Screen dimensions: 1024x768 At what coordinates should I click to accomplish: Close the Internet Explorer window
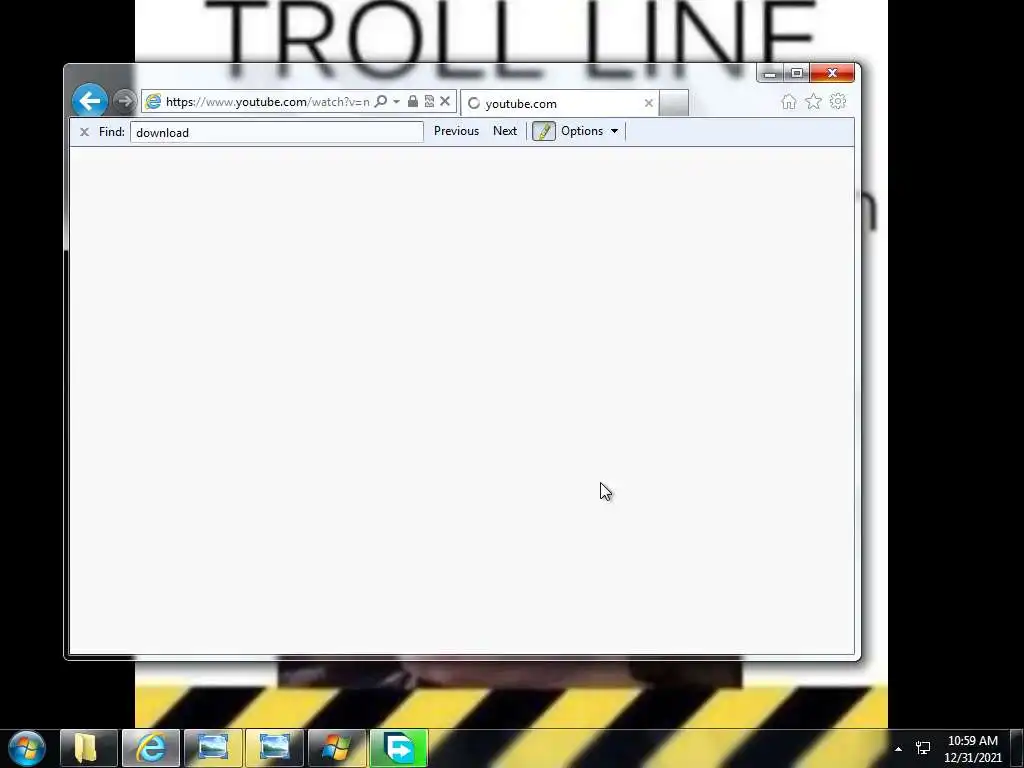[832, 73]
